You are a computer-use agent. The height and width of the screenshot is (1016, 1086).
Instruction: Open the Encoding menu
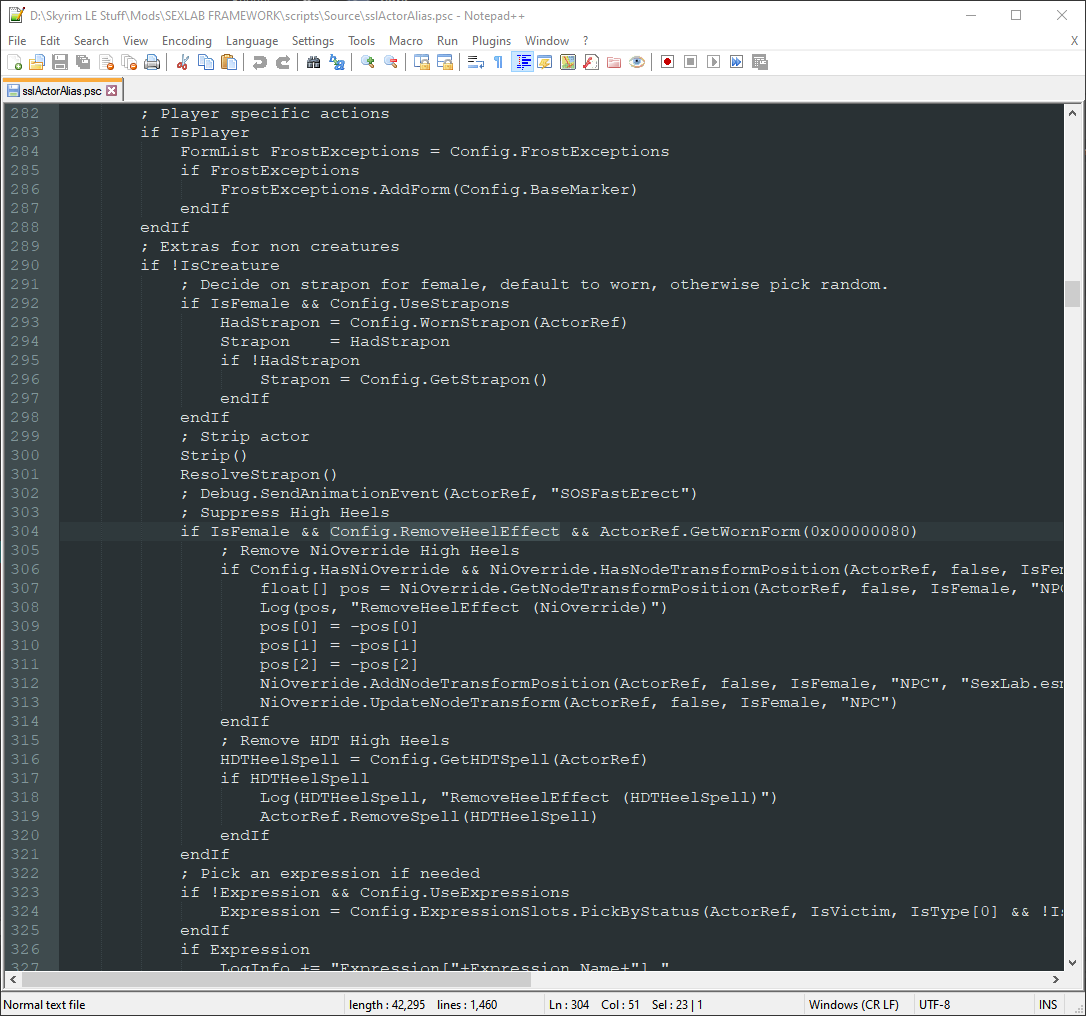(187, 41)
